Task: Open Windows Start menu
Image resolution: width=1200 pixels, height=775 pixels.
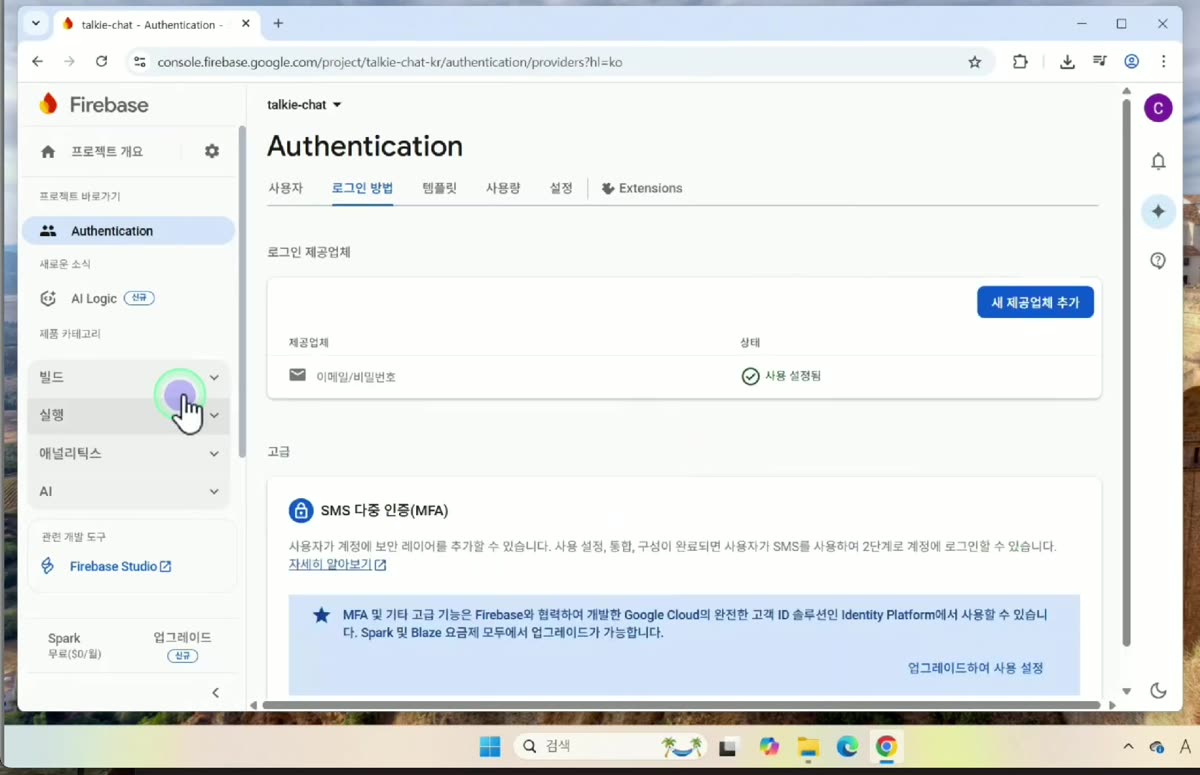Action: tap(490, 747)
